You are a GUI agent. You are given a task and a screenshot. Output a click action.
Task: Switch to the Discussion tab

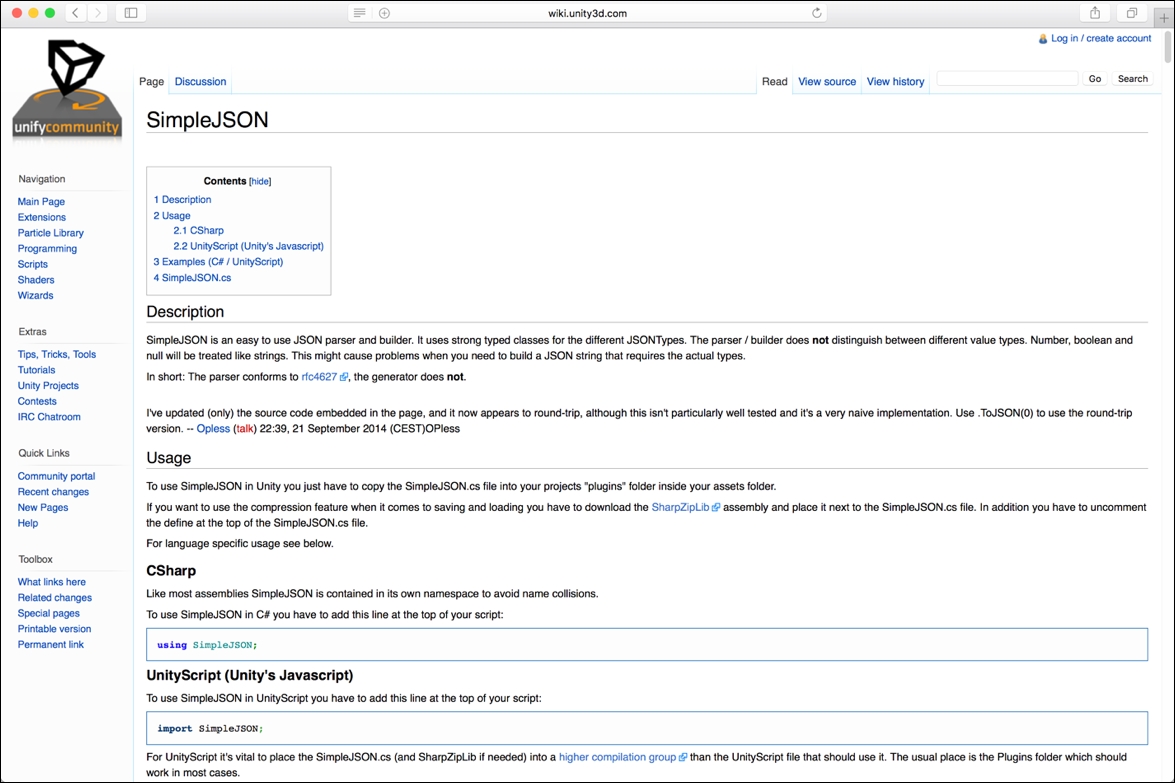coord(200,82)
